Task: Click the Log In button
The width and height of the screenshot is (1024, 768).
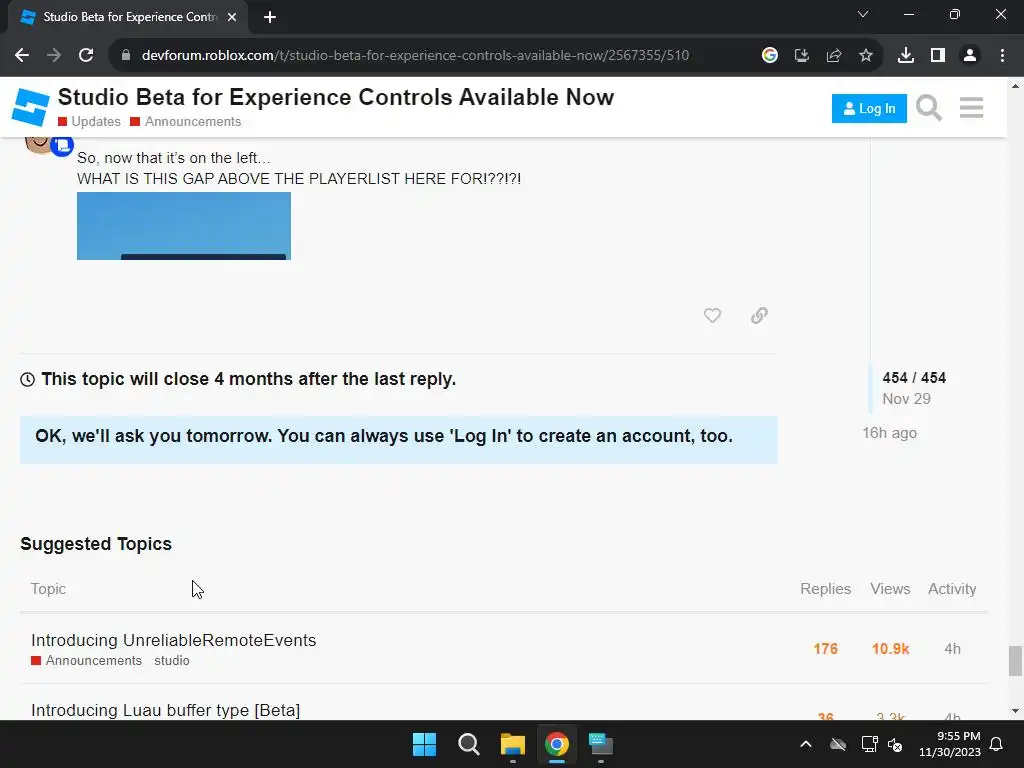Action: point(869,108)
